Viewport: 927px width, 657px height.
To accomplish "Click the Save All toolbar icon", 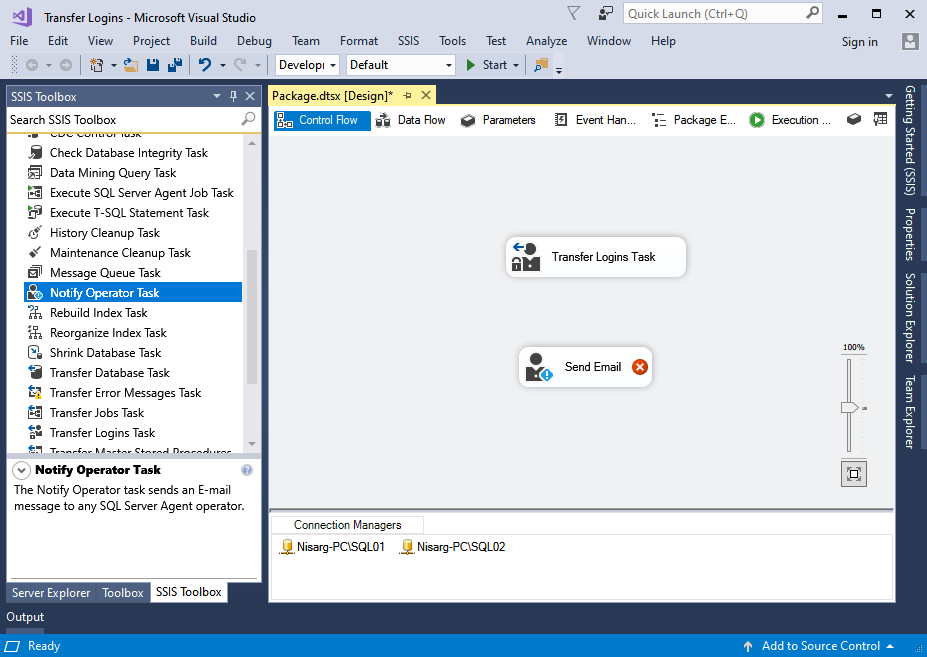I will pyautogui.click(x=174, y=65).
